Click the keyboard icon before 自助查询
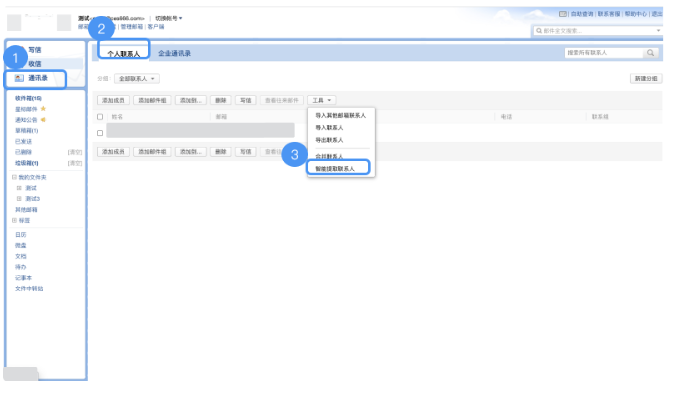The width and height of the screenshot is (673, 398). pyautogui.click(x=563, y=14)
